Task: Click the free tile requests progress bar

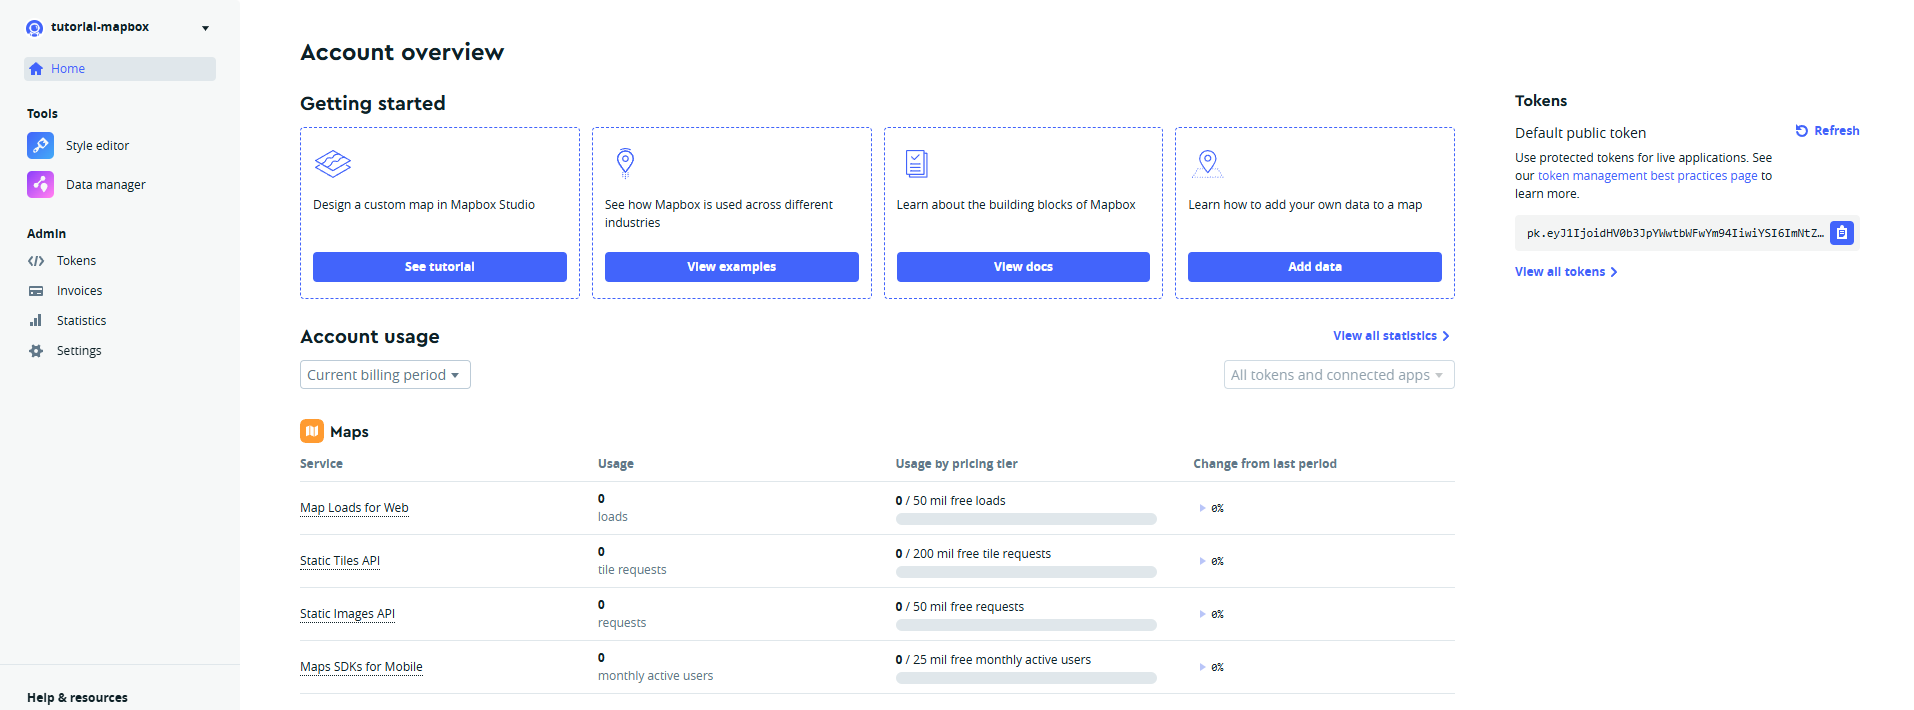Action: tap(1026, 572)
